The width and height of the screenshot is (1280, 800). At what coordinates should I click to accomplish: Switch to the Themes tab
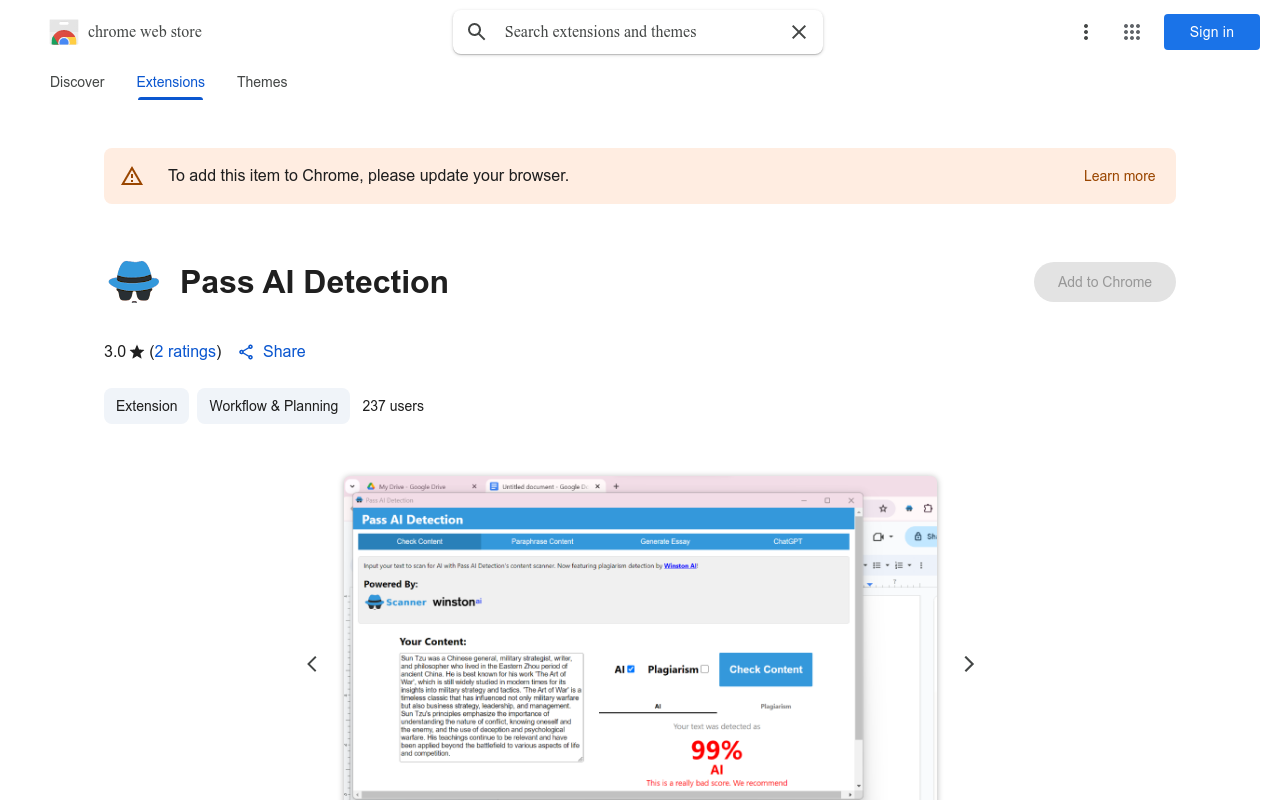tap(262, 82)
